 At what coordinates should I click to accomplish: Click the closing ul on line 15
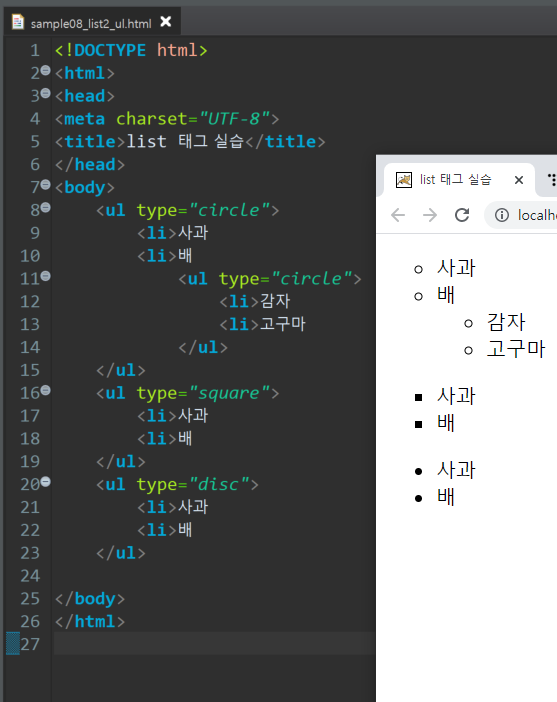(121, 370)
